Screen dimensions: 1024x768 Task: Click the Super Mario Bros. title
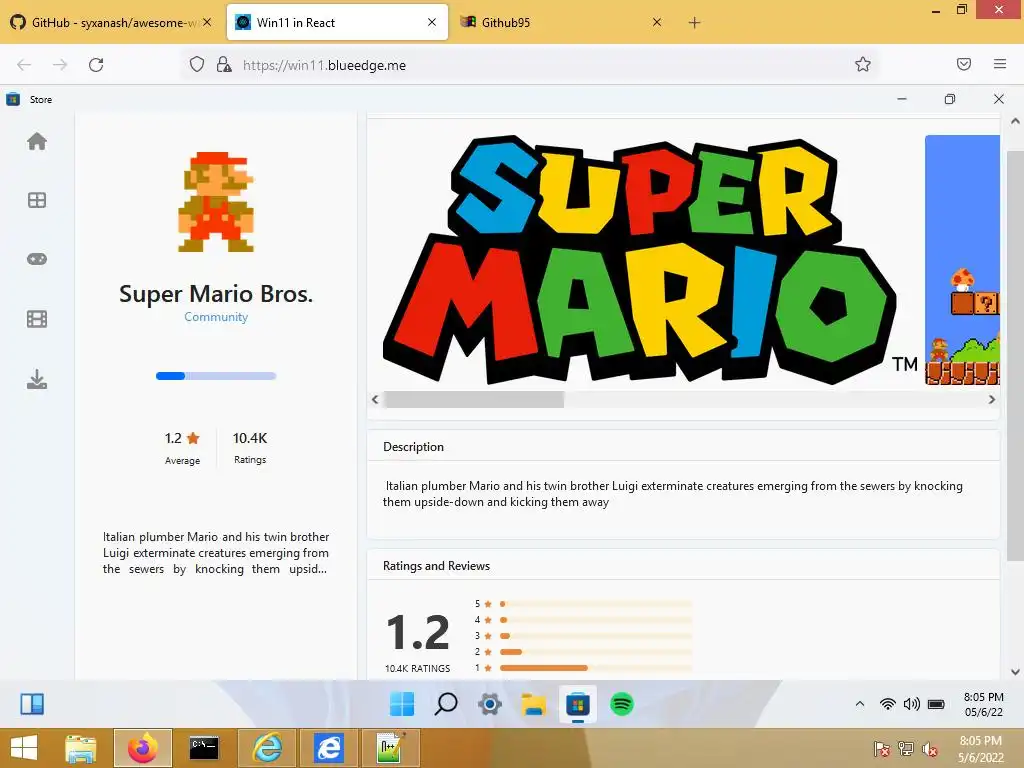216,294
